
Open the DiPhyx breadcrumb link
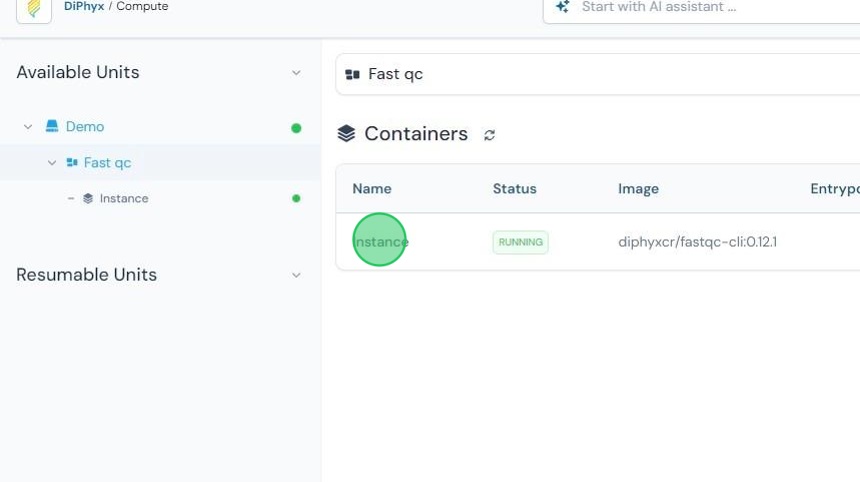pyautogui.click(x=84, y=7)
